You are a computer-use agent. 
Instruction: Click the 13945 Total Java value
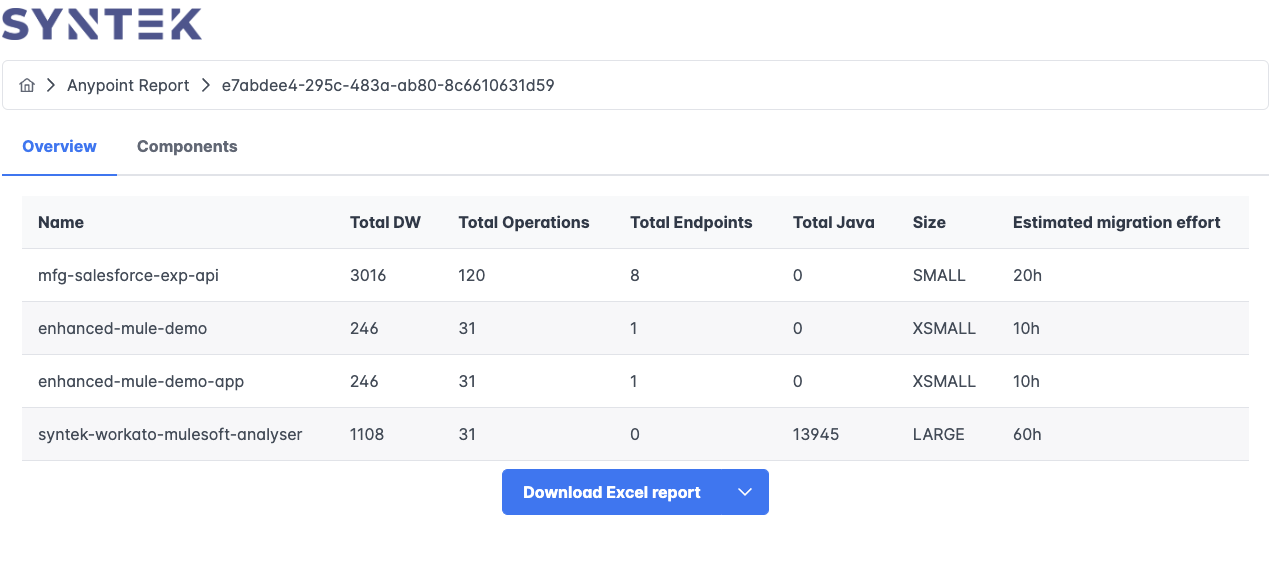(x=816, y=434)
